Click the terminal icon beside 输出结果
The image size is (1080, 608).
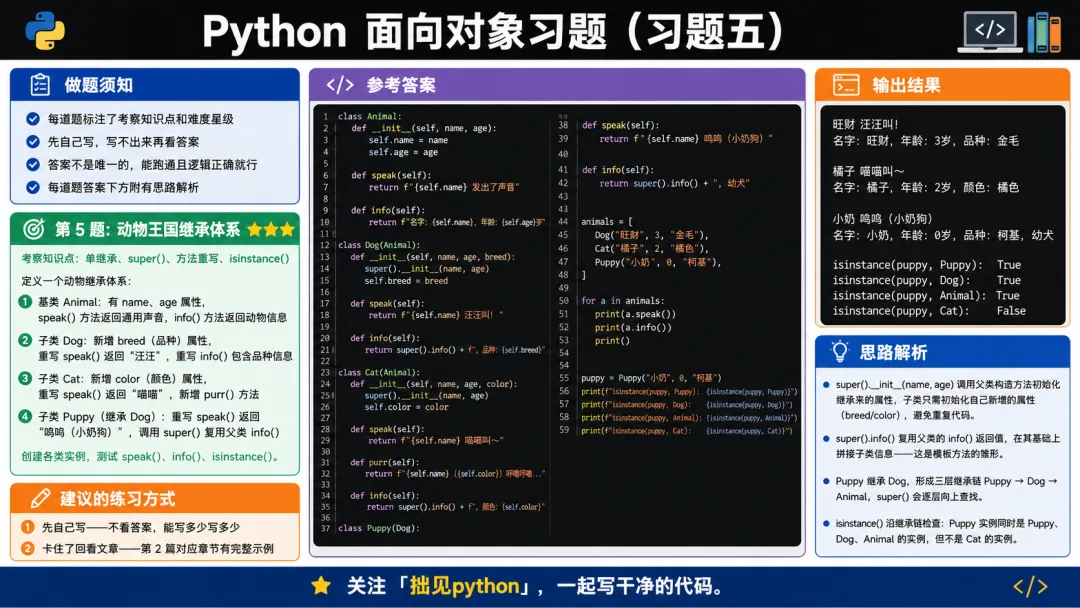(846, 85)
